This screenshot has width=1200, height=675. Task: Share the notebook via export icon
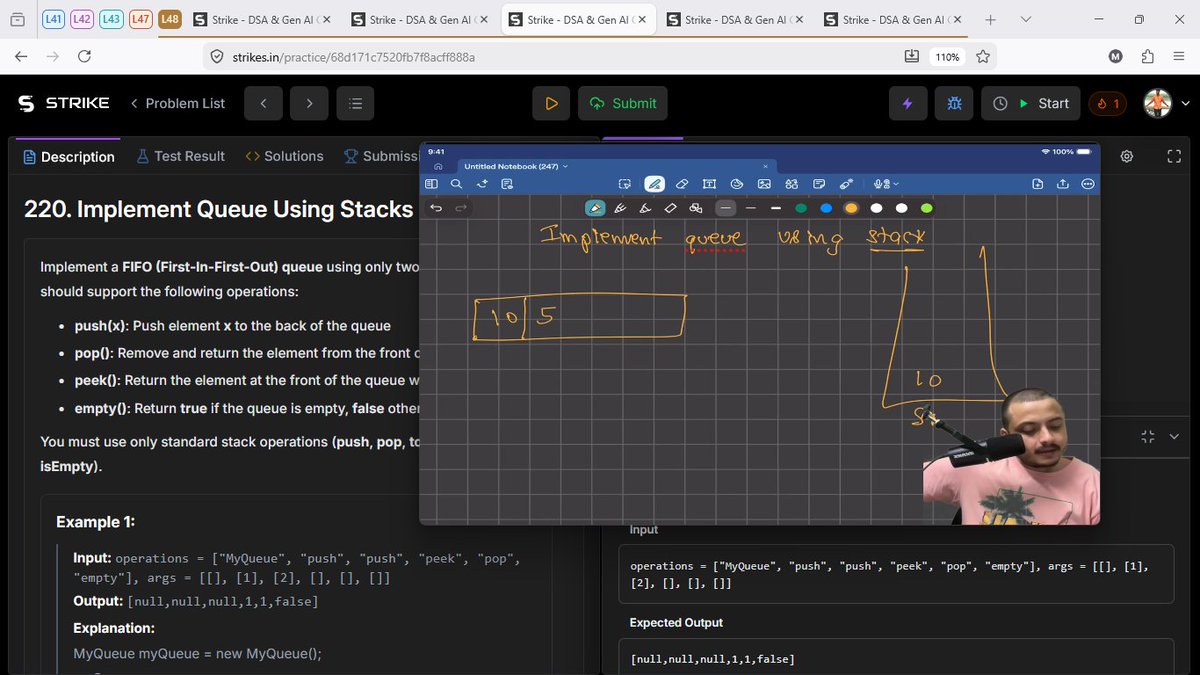click(1063, 184)
